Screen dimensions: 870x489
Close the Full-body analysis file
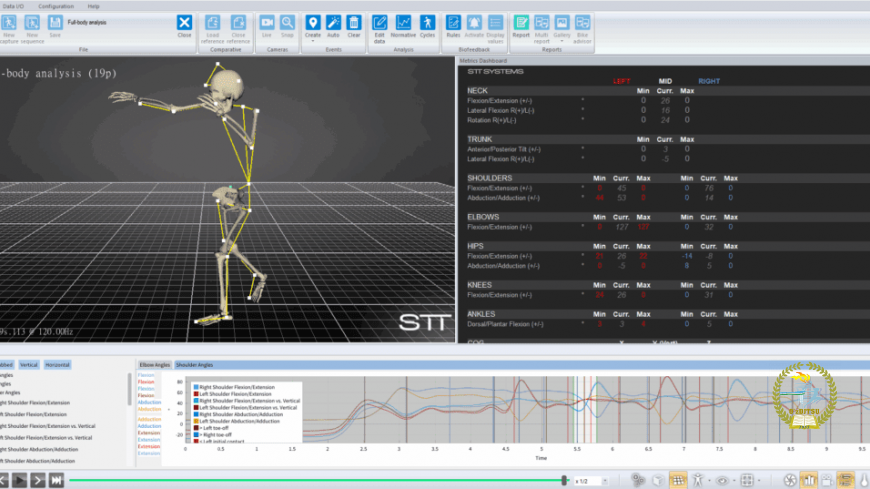(x=184, y=23)
